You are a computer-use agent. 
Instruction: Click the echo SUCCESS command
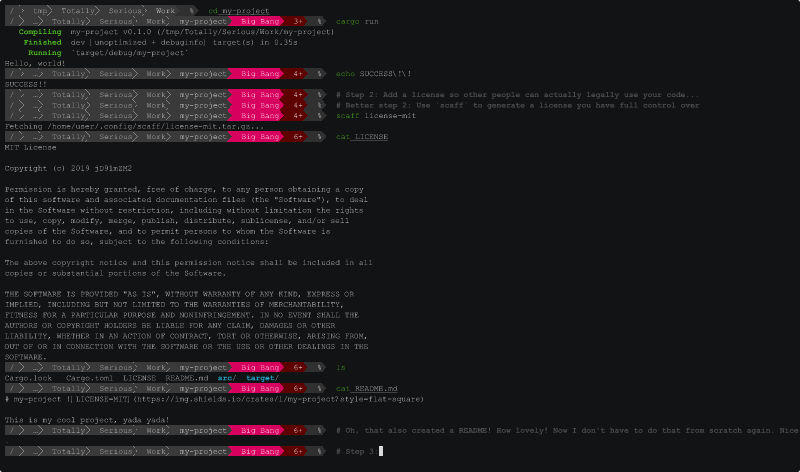click(x=373, y=73)
